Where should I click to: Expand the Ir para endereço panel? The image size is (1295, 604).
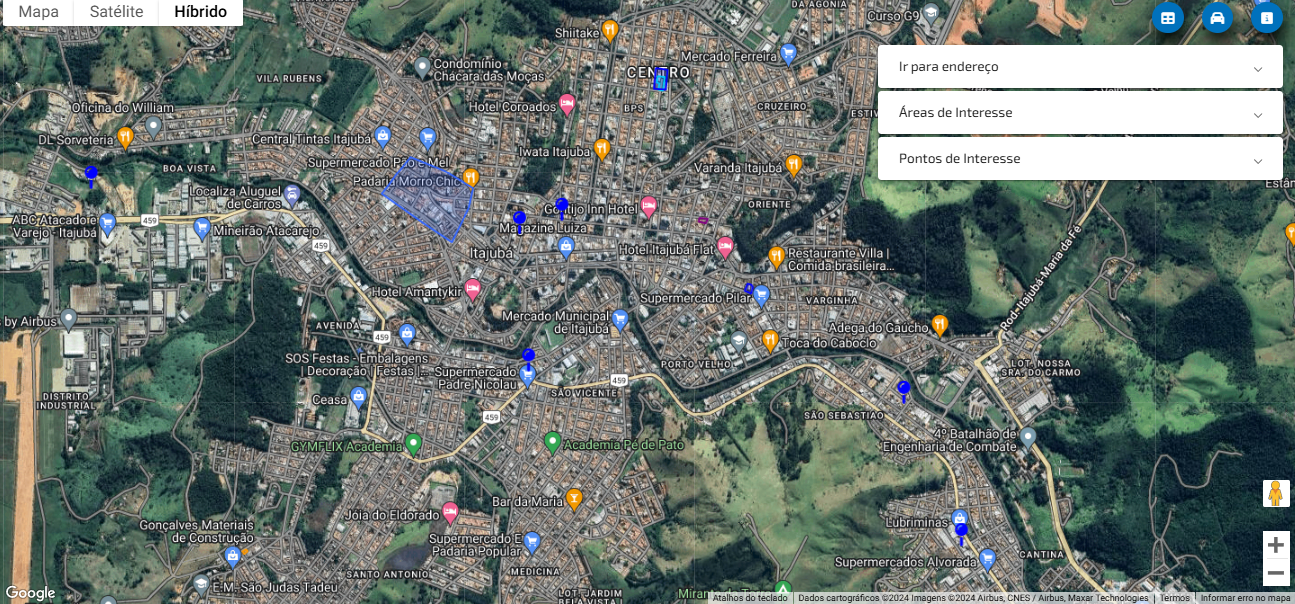(1080, 66)
